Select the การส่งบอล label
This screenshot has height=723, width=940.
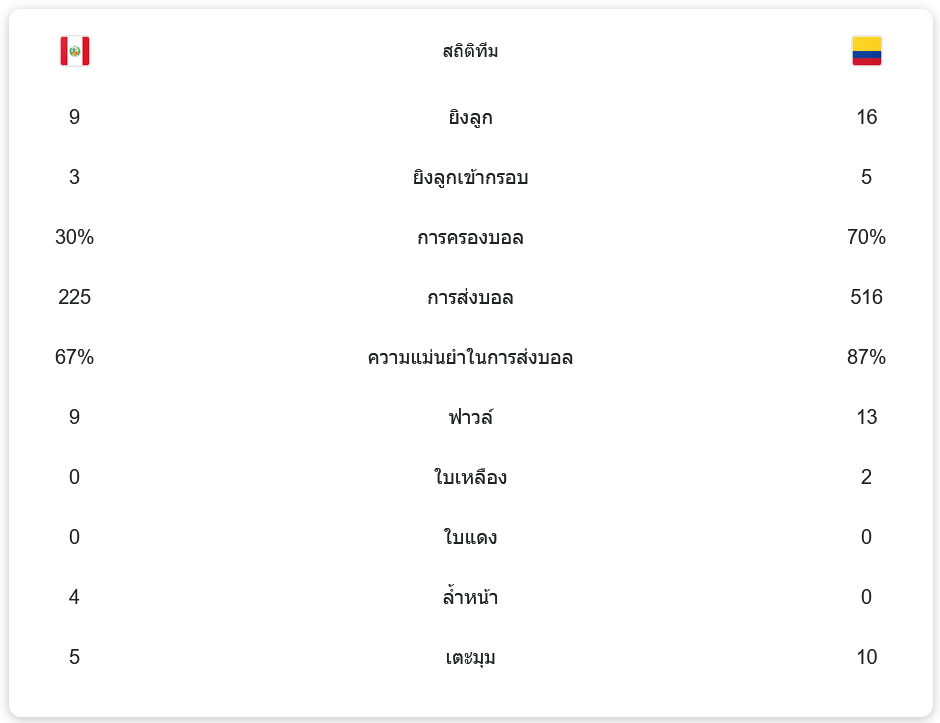(x=470, y=297)
